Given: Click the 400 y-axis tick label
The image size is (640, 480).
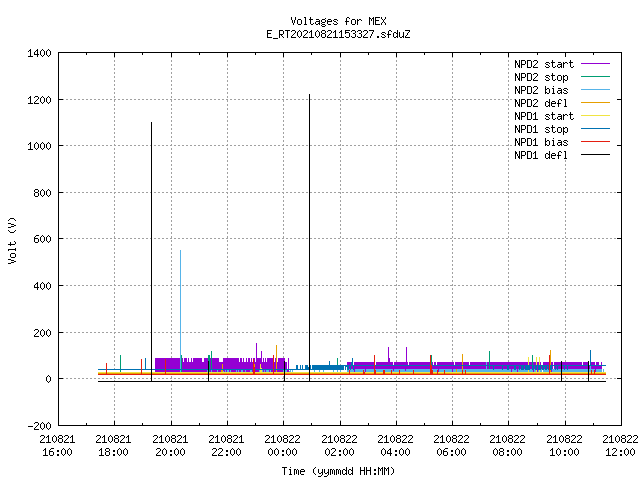Looking at the screenshot, I should click(42, 286).
